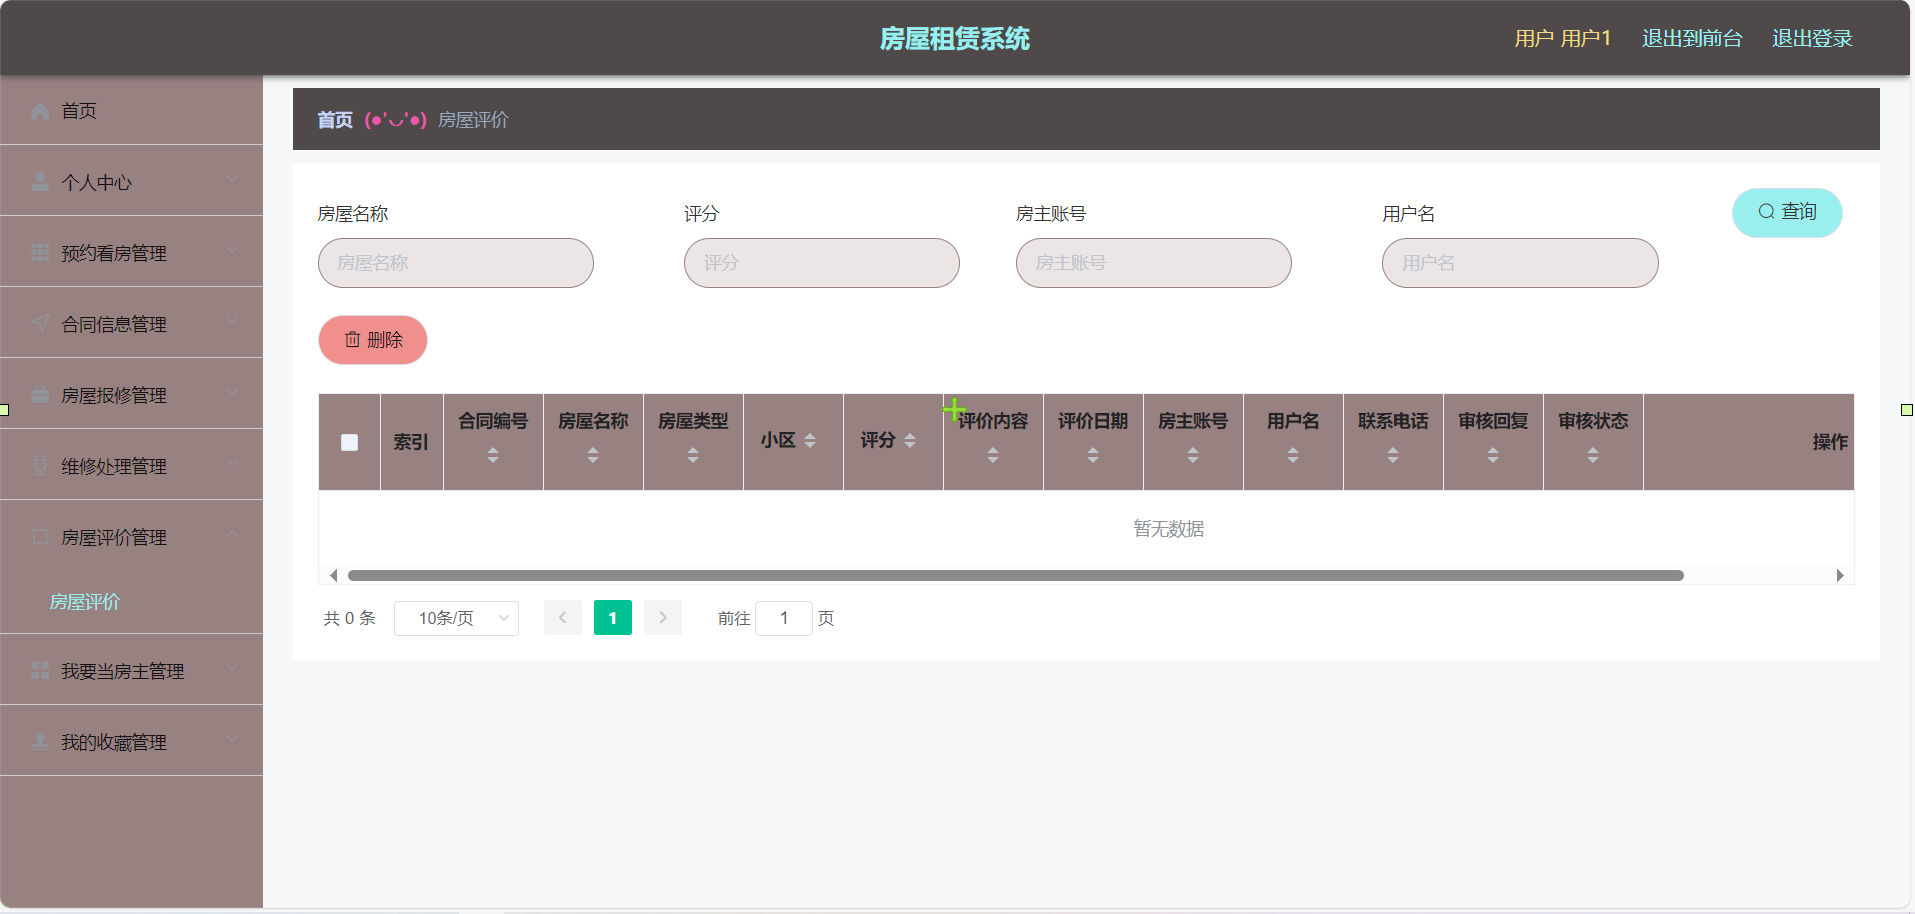The height and width of the screenshot is (914, 1915).
Task: Expand the 合同信息管理 menu chevron
Action: pos(232,321)
